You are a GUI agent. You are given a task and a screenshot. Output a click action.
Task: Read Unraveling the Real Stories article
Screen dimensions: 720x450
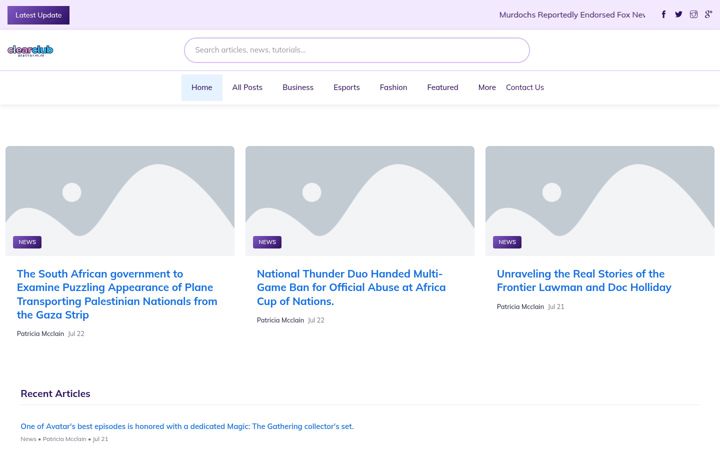[x=584, y=281]
